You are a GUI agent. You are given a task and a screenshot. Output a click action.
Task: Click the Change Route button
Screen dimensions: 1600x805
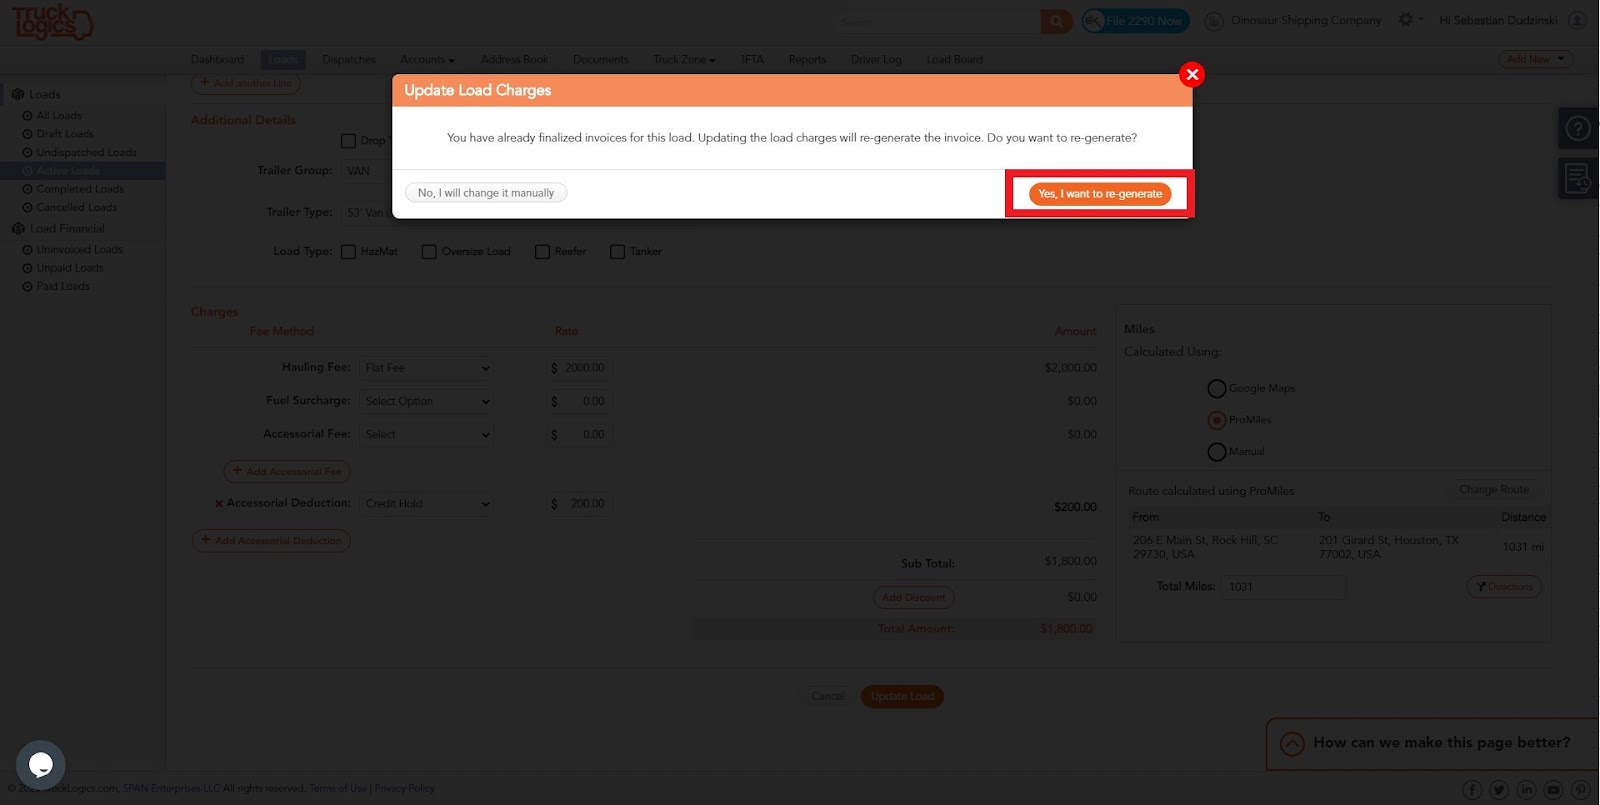click(1494, 490)
